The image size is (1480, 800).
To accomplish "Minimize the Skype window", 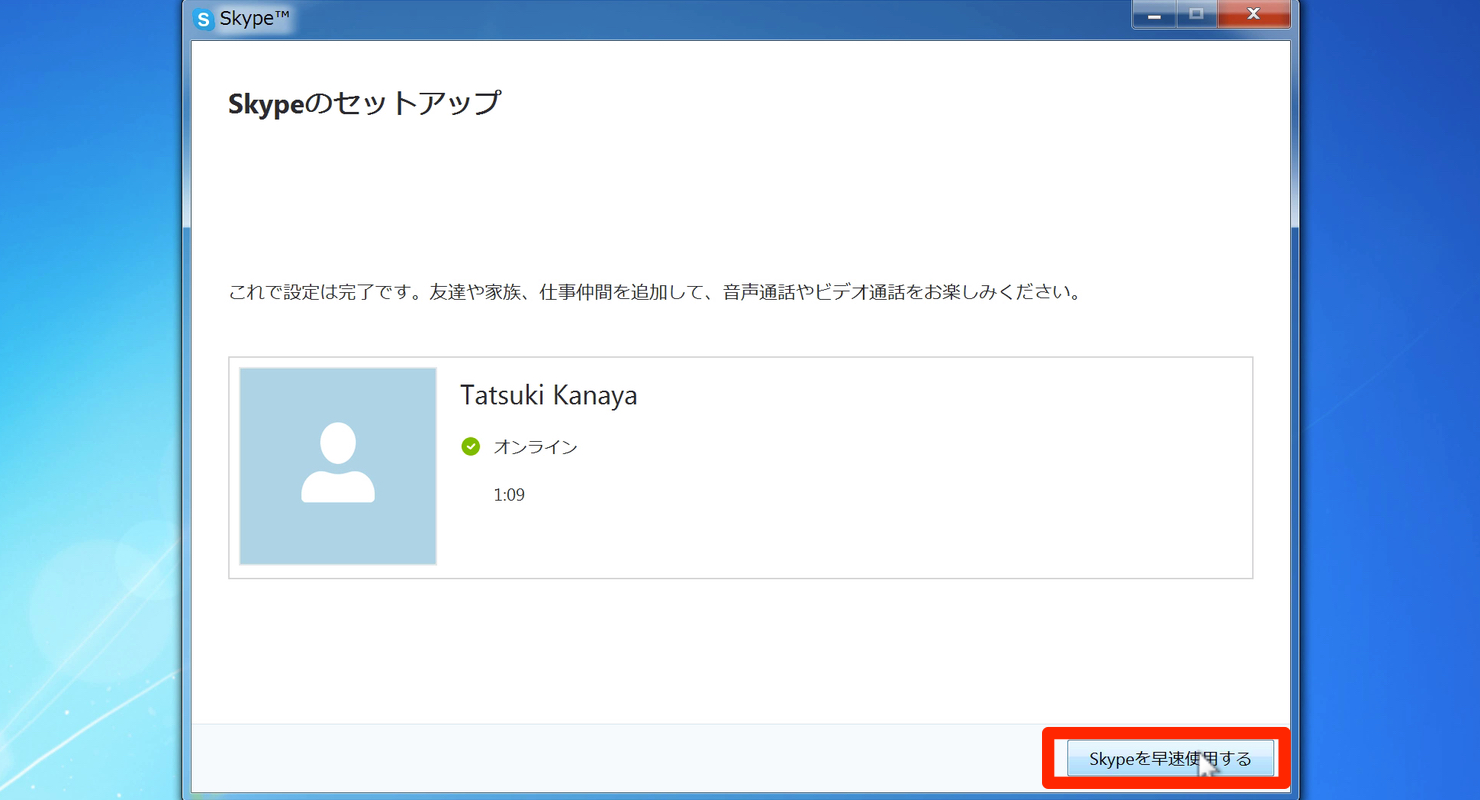I will pyautogui.click(x=1155, y=15).
